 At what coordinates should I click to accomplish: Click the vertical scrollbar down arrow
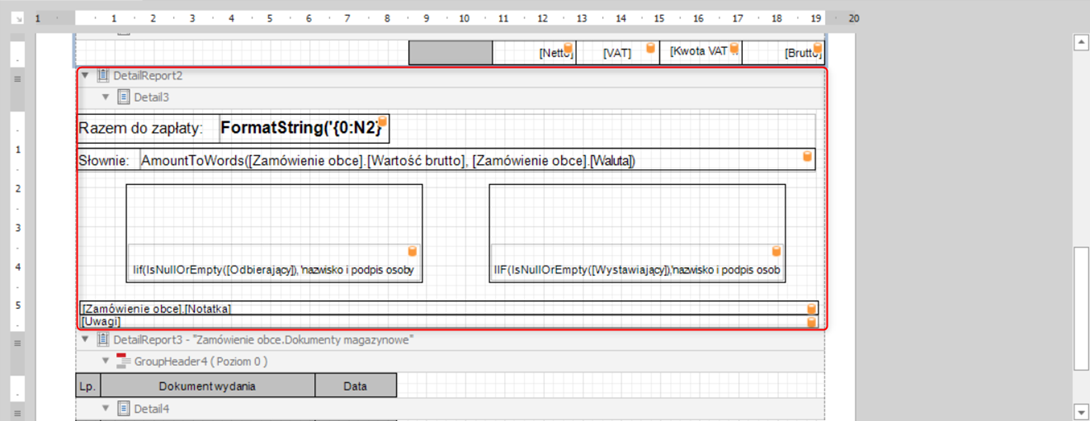pos(1081,411)
